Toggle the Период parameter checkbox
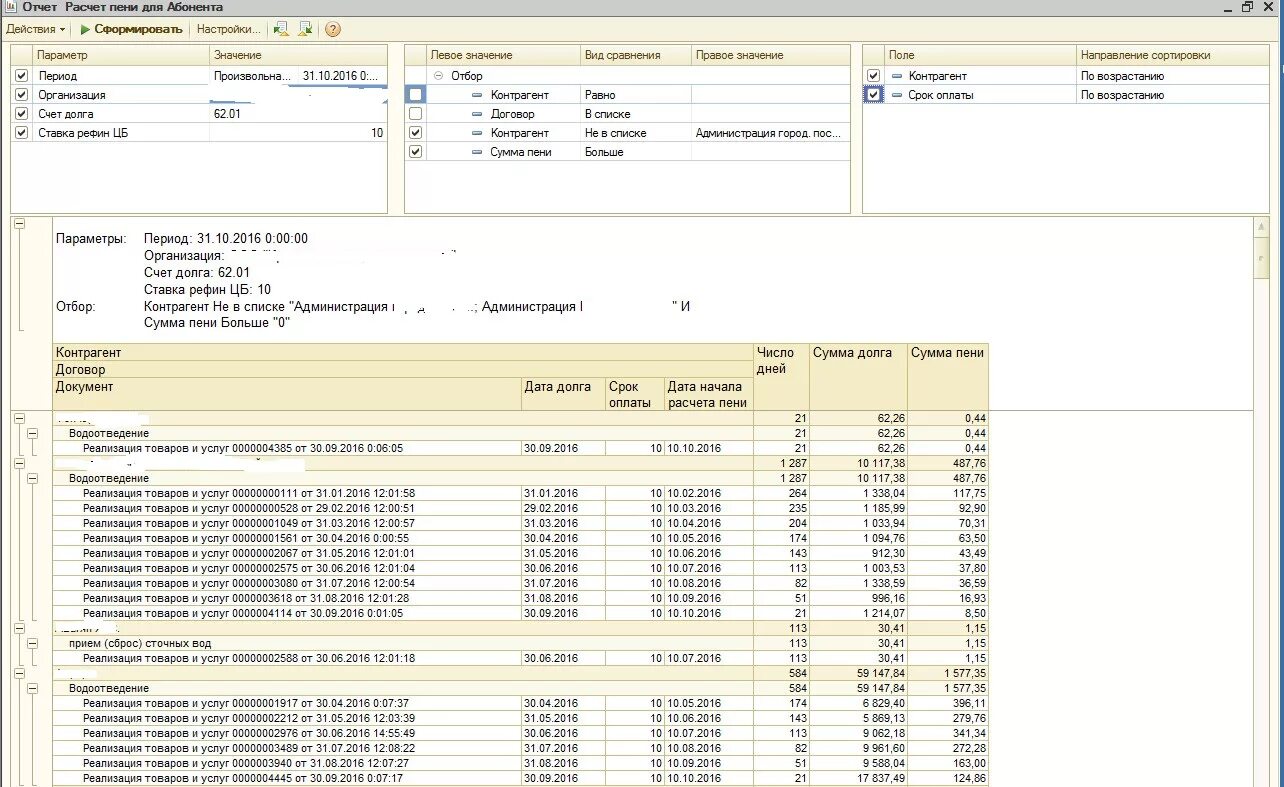Screen dimensions: 1284x787 click(x=22, y=76)
